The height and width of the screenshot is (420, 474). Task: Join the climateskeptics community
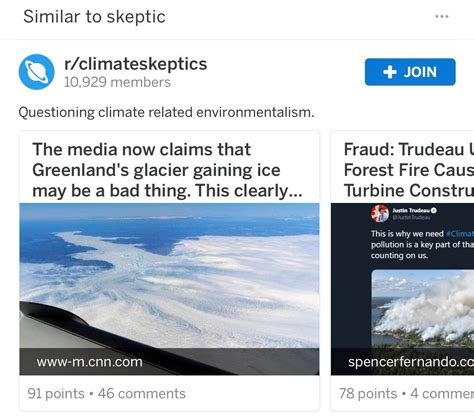410,72
